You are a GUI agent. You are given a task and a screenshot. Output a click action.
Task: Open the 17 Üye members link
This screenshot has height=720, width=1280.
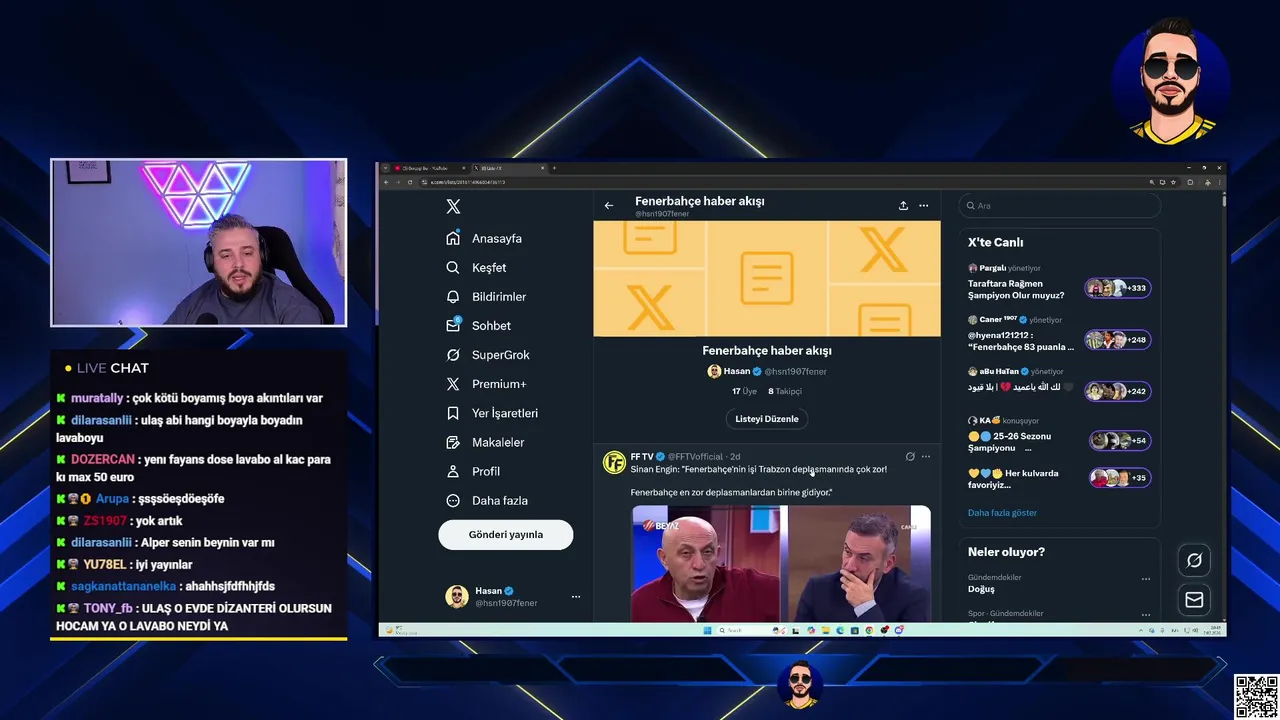pos(744,391)
